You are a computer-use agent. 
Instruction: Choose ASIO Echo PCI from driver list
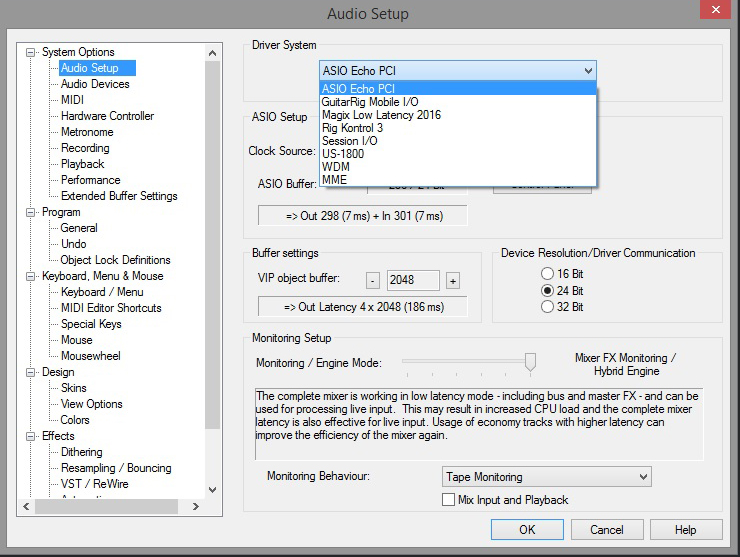458,89
